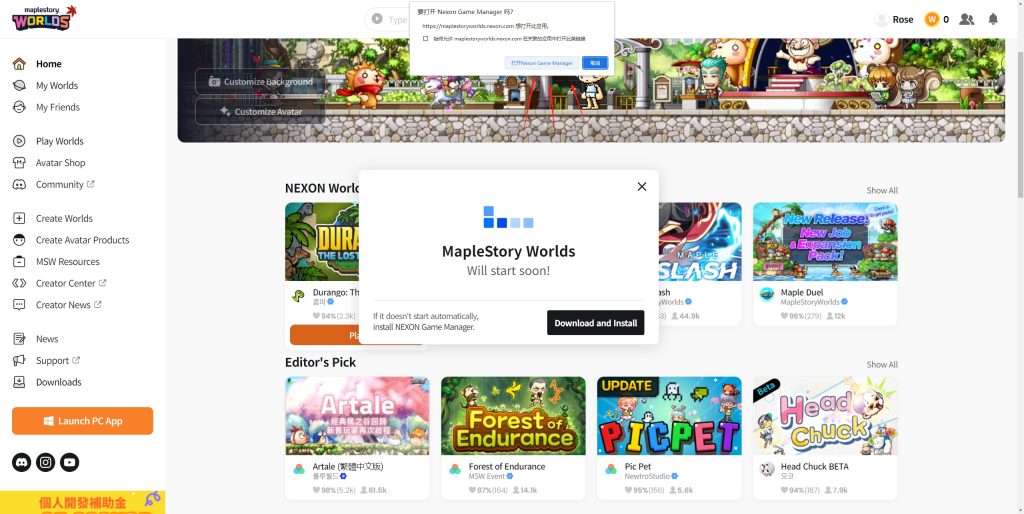This screenshot has height=514, width=1024.
Task: Click the Pic Pet title text
Action: (x=637, y=466)
